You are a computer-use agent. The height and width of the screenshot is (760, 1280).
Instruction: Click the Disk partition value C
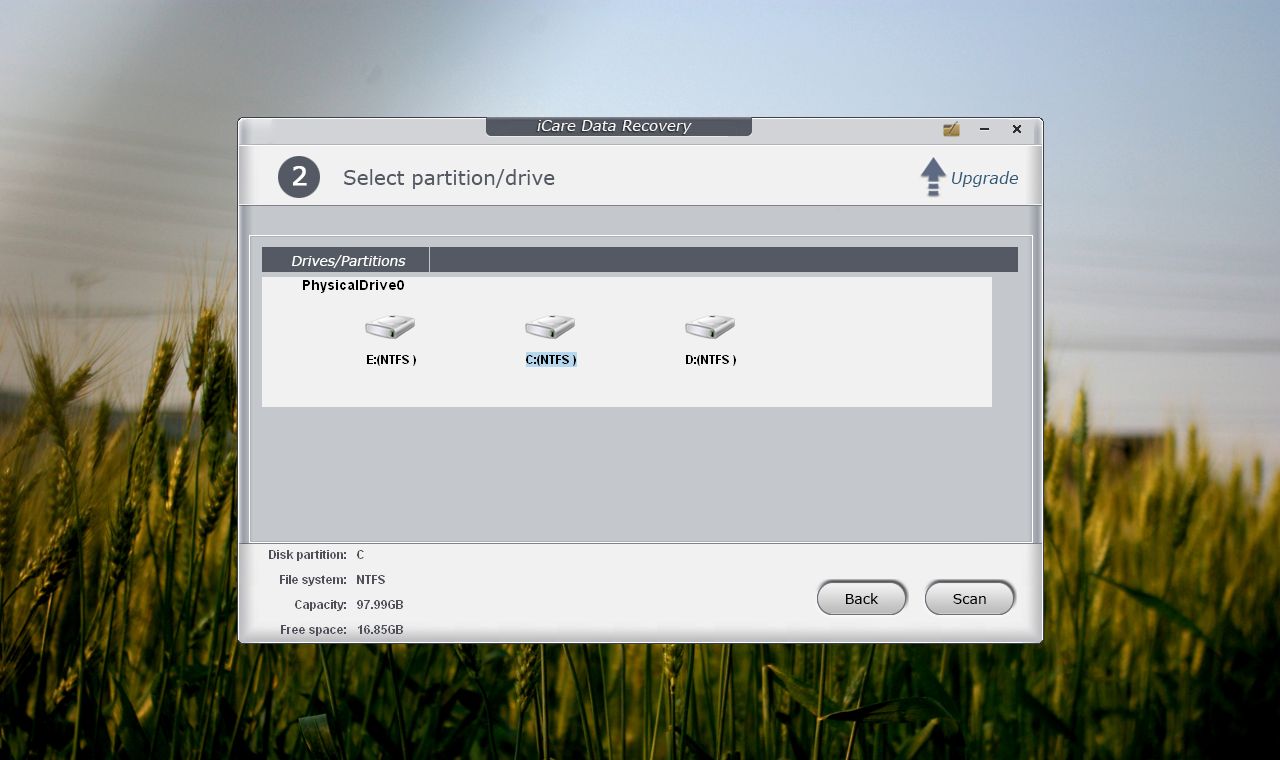pyautogui.click(x=360, y=555)
